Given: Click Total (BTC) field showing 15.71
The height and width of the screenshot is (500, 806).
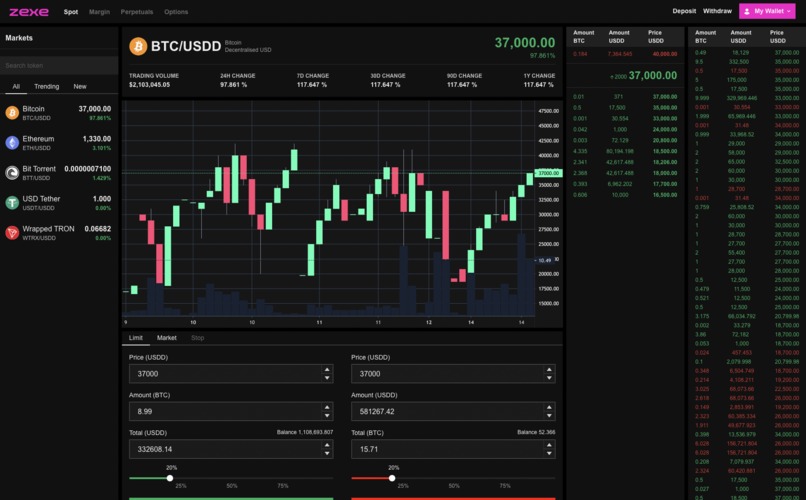Looking at the screenshot, I should coord(453,449).
